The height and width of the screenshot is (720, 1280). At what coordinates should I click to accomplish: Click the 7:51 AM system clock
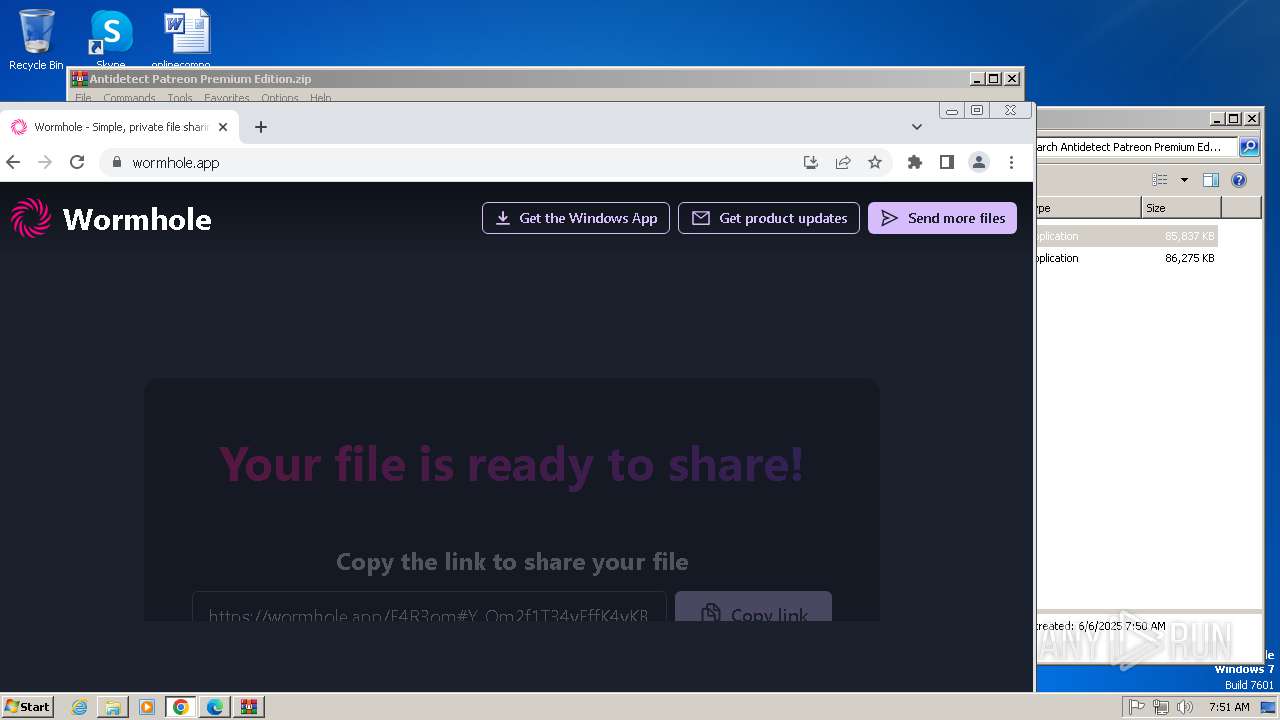(1229, 707)
